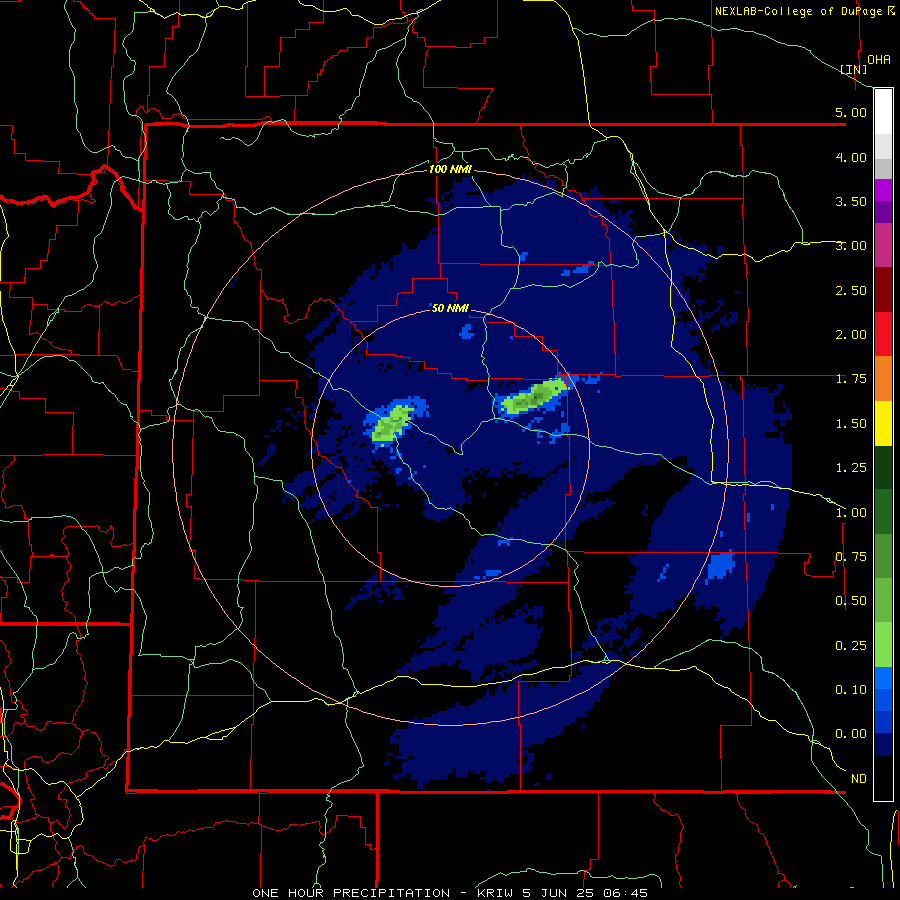Click the 3.50 scale value
Viewport: 900px width, 900px height.
coord(851,201)
